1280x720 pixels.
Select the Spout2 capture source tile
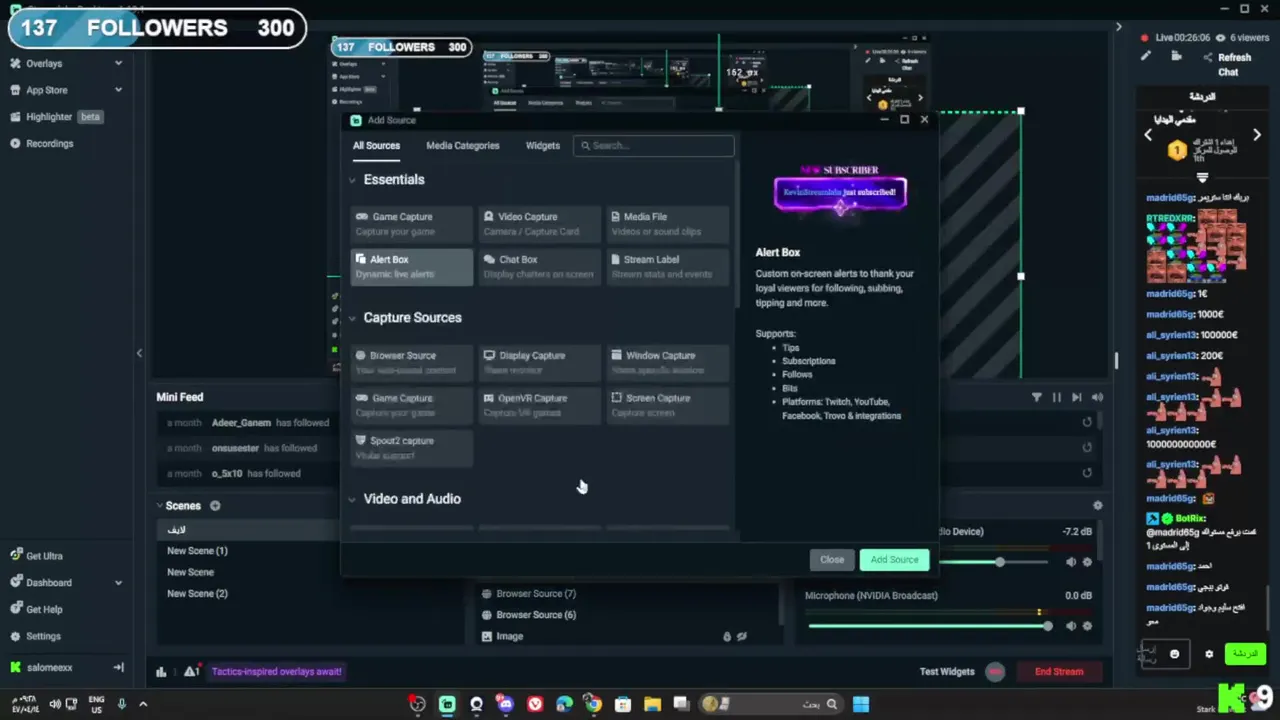coord(411,448)
